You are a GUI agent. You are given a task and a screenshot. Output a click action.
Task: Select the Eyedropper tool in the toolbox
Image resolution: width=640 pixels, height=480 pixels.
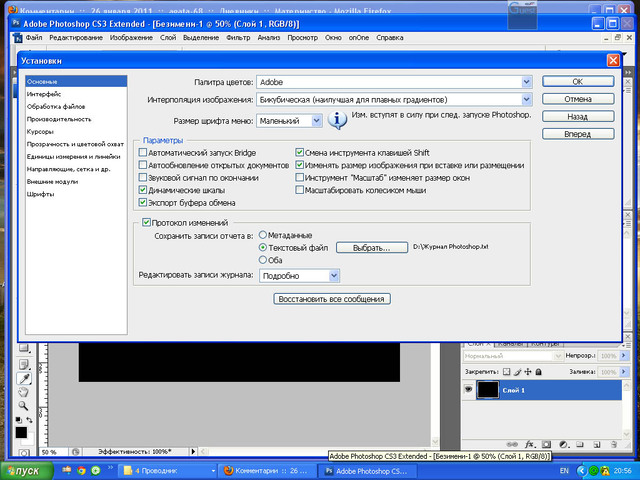coord(24,378)
